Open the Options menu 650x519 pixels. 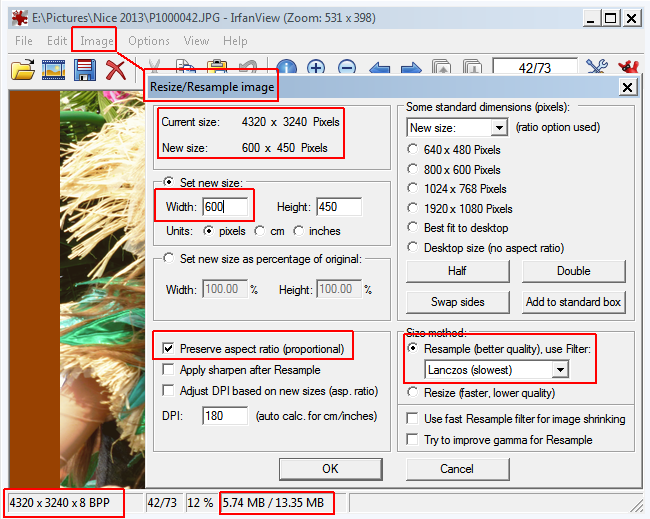(148, 41)
